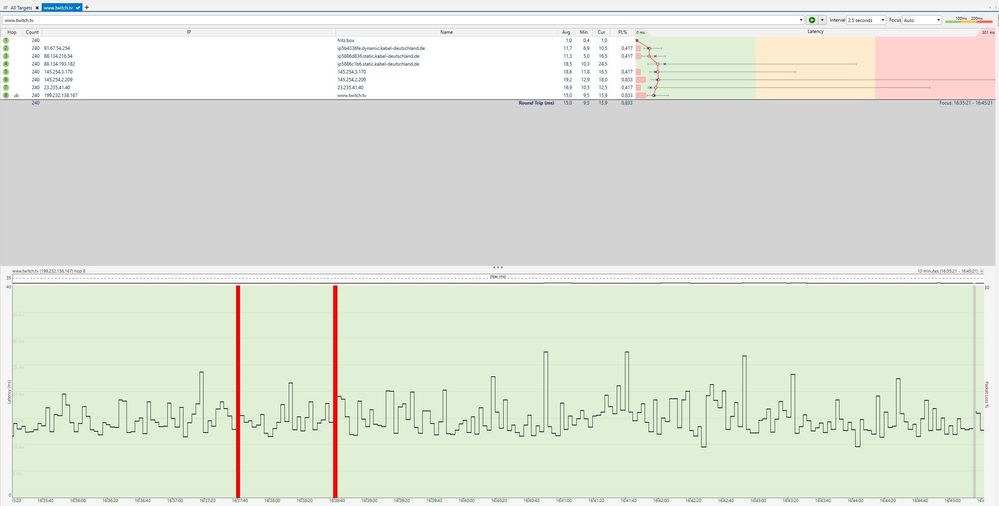Click the 0 ms latency scale label
Screen dimensions: 999x506
(x=640, y=32)
